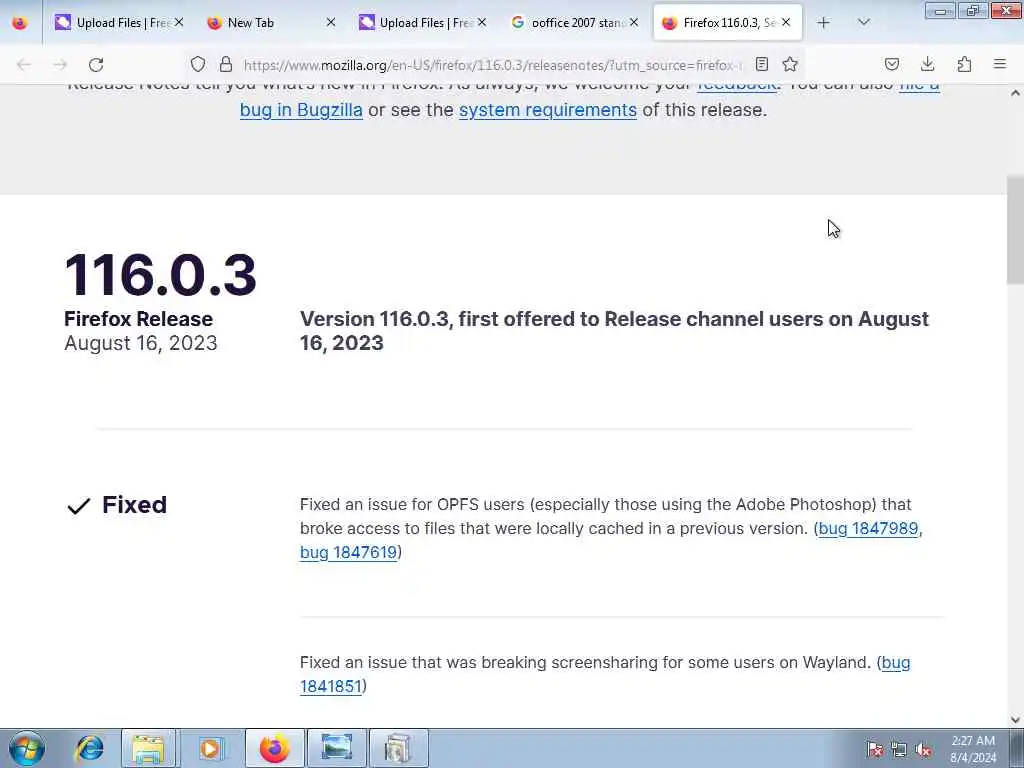The image size is (1024, 768).
Task: Open the feedback link
Action: pos(737,86)
